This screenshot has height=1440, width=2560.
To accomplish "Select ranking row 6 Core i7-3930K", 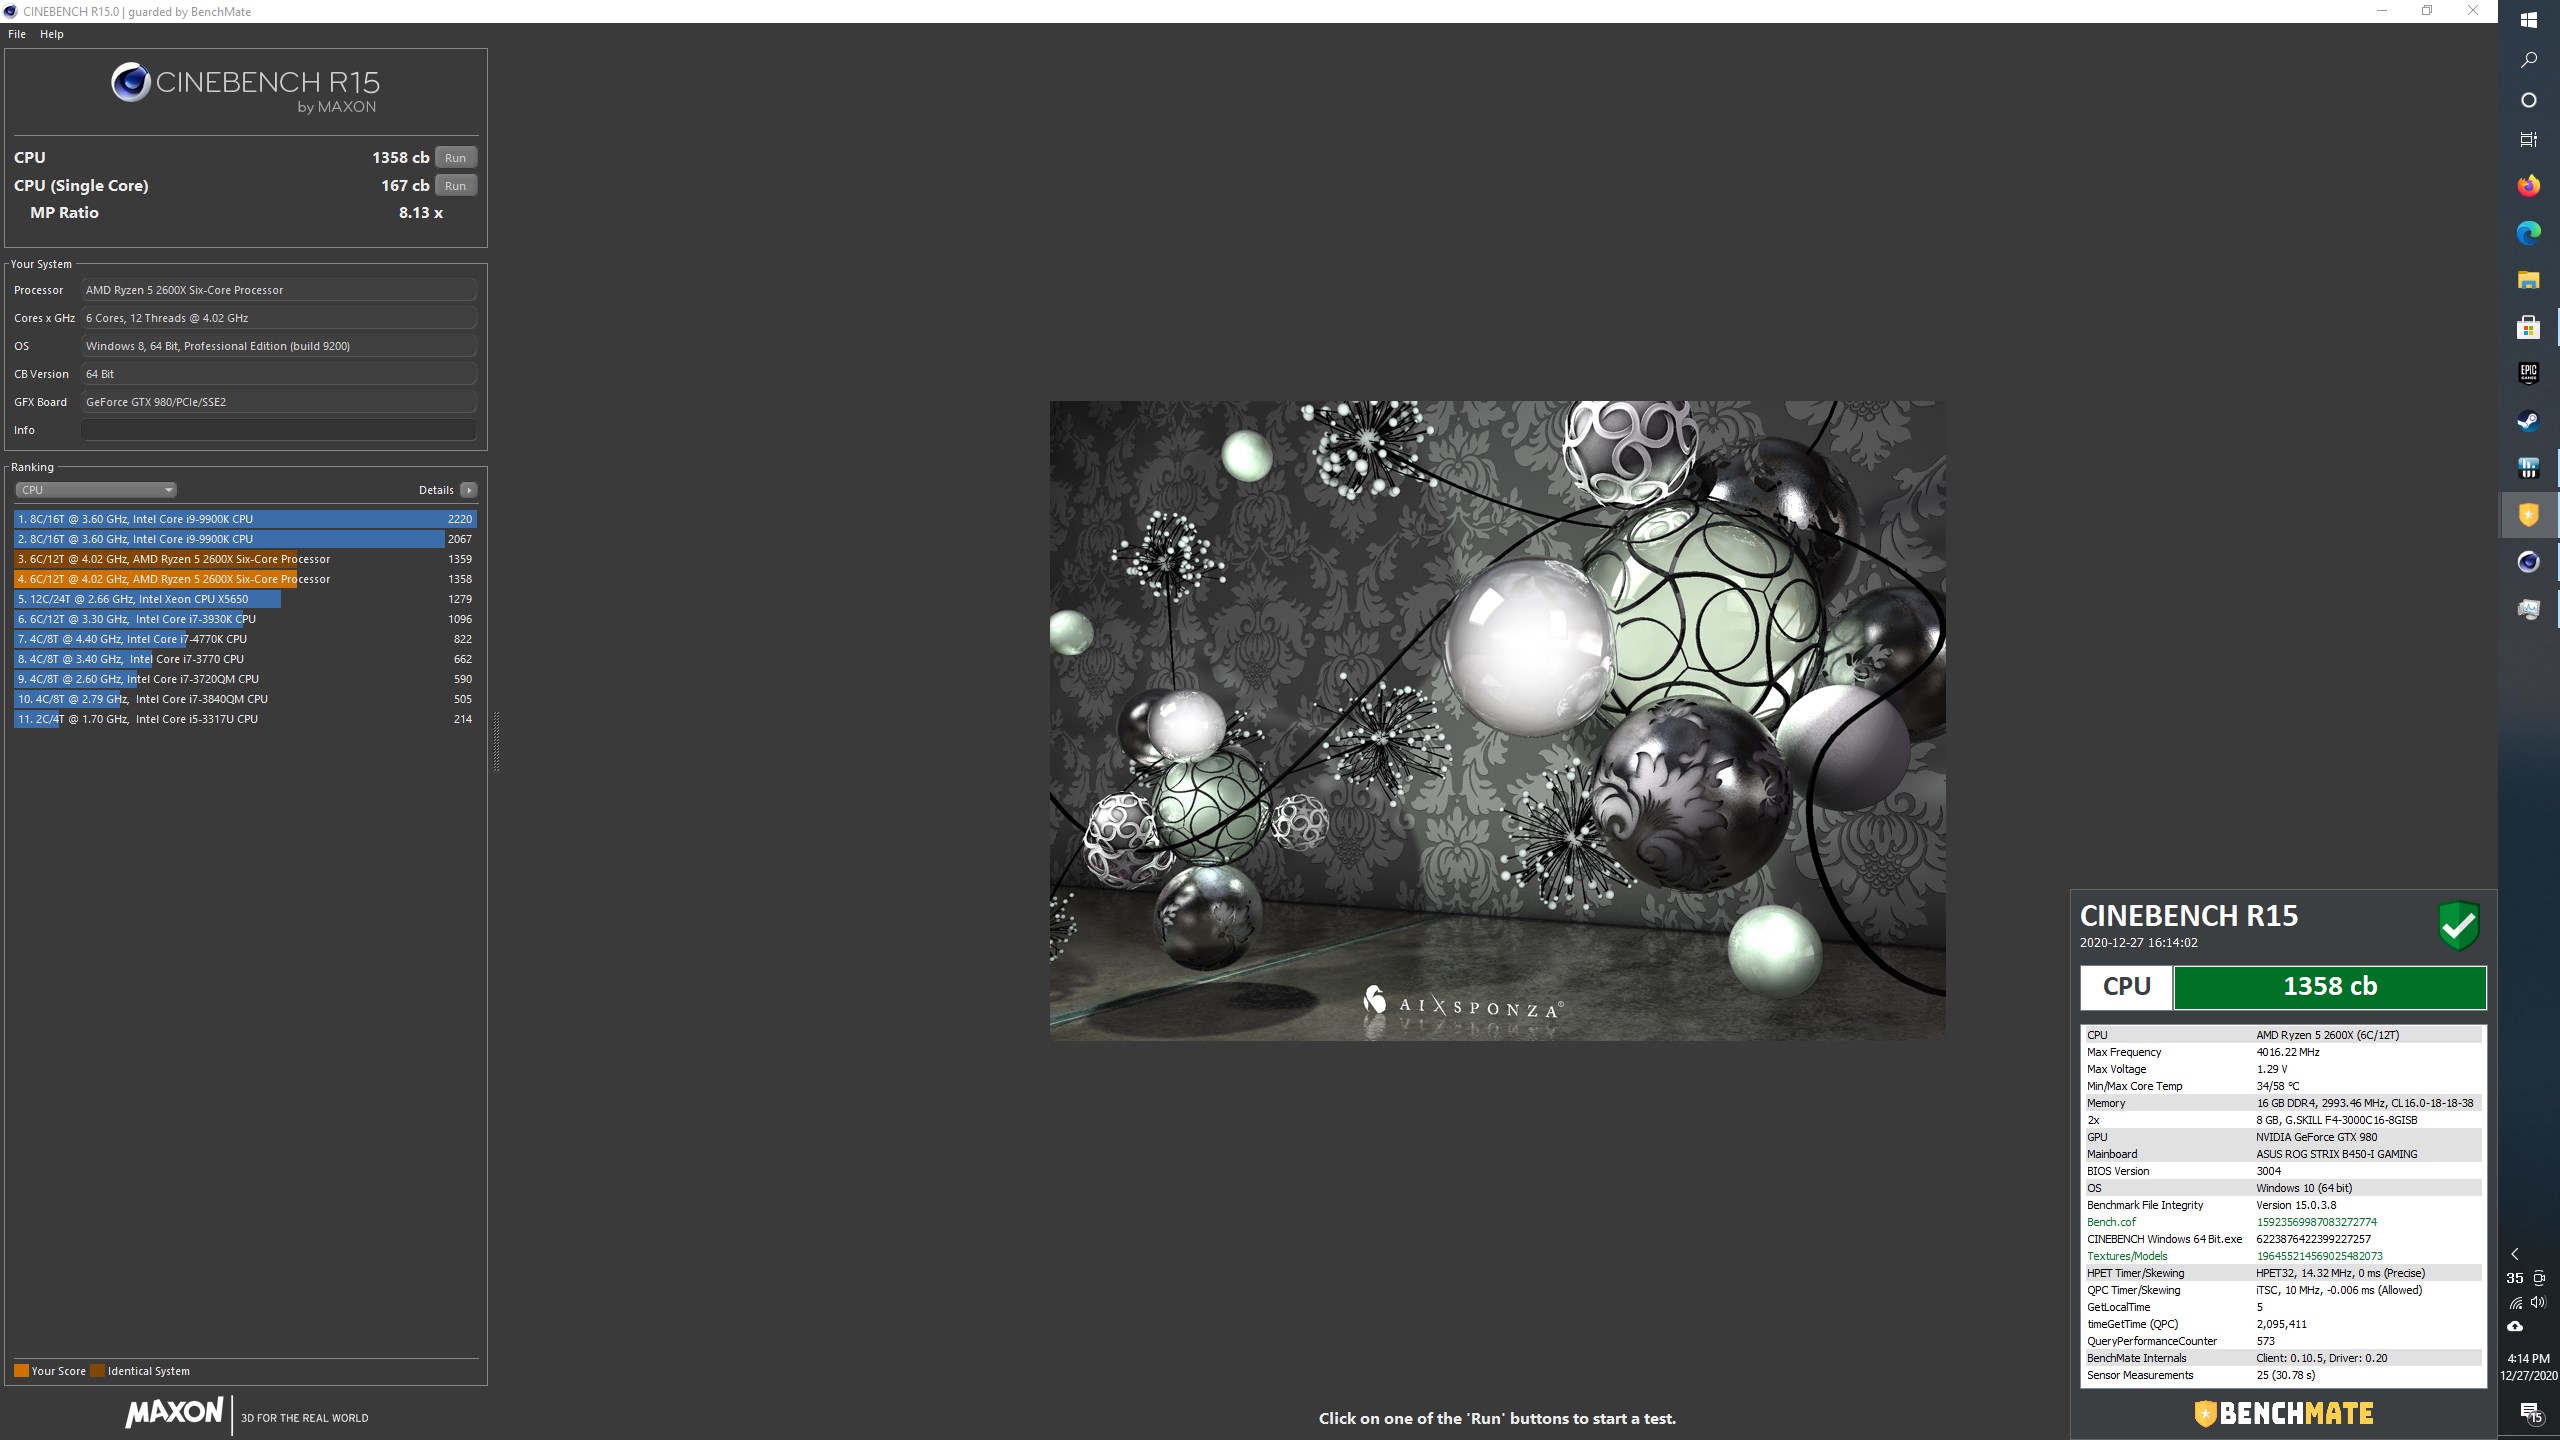I will 245,619.
